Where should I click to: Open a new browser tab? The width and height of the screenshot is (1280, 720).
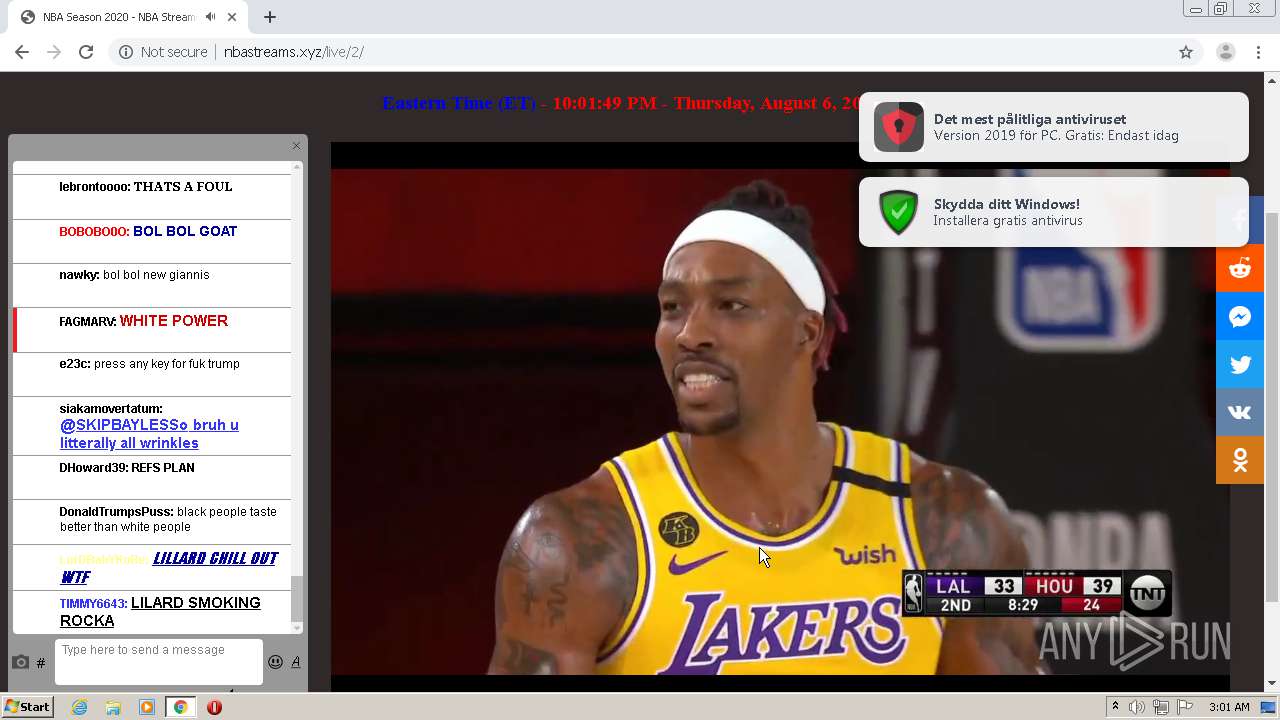(269, 17)
